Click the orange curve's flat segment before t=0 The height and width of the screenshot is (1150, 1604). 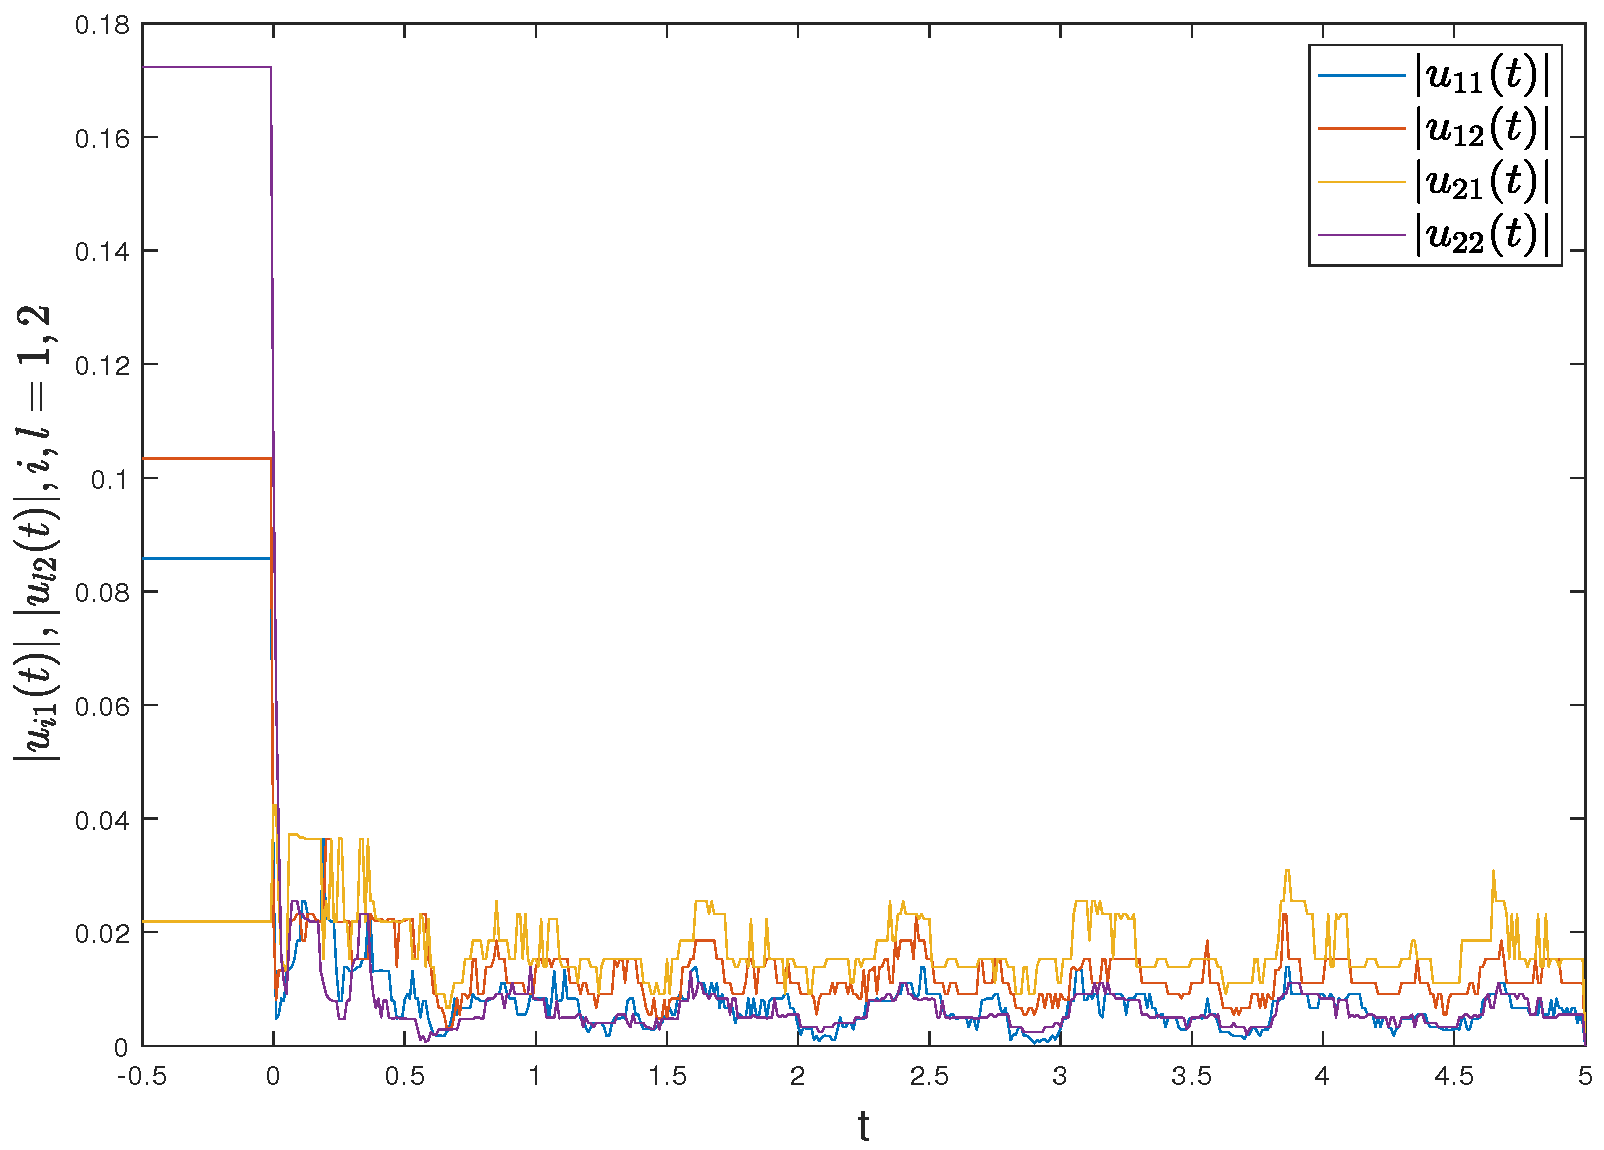point(207,458)
